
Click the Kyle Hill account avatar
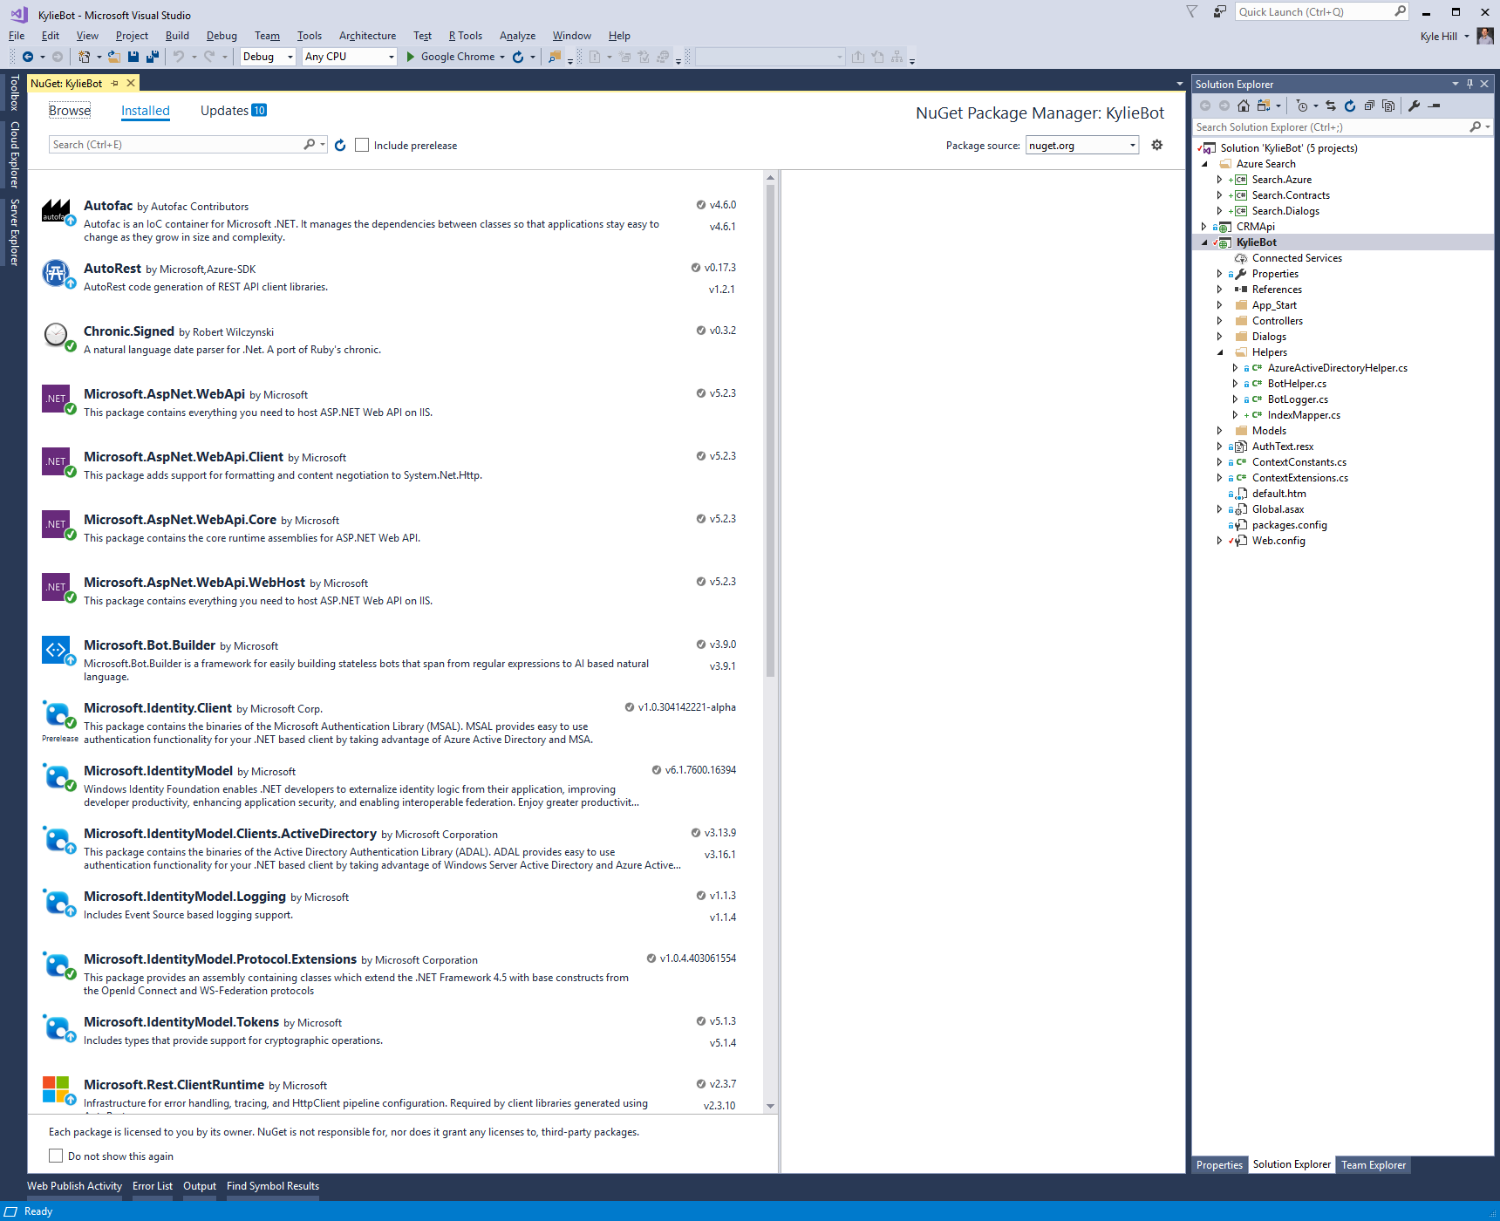pos(1485,36)
